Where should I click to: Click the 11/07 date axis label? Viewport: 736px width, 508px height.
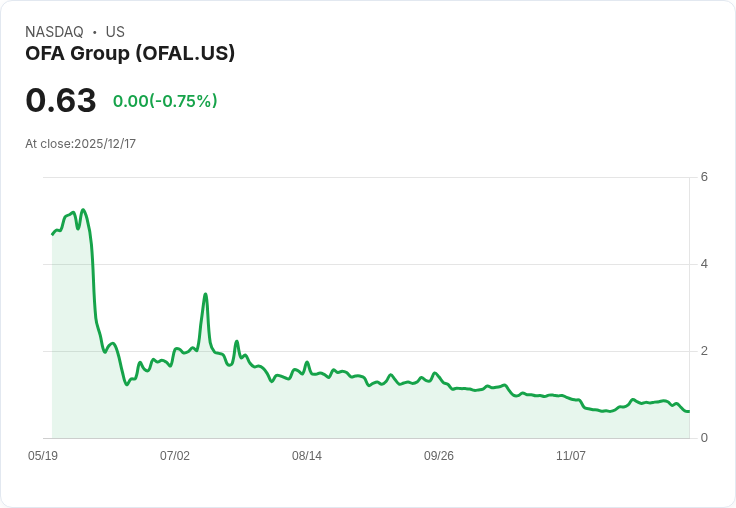tap(570, 455)
